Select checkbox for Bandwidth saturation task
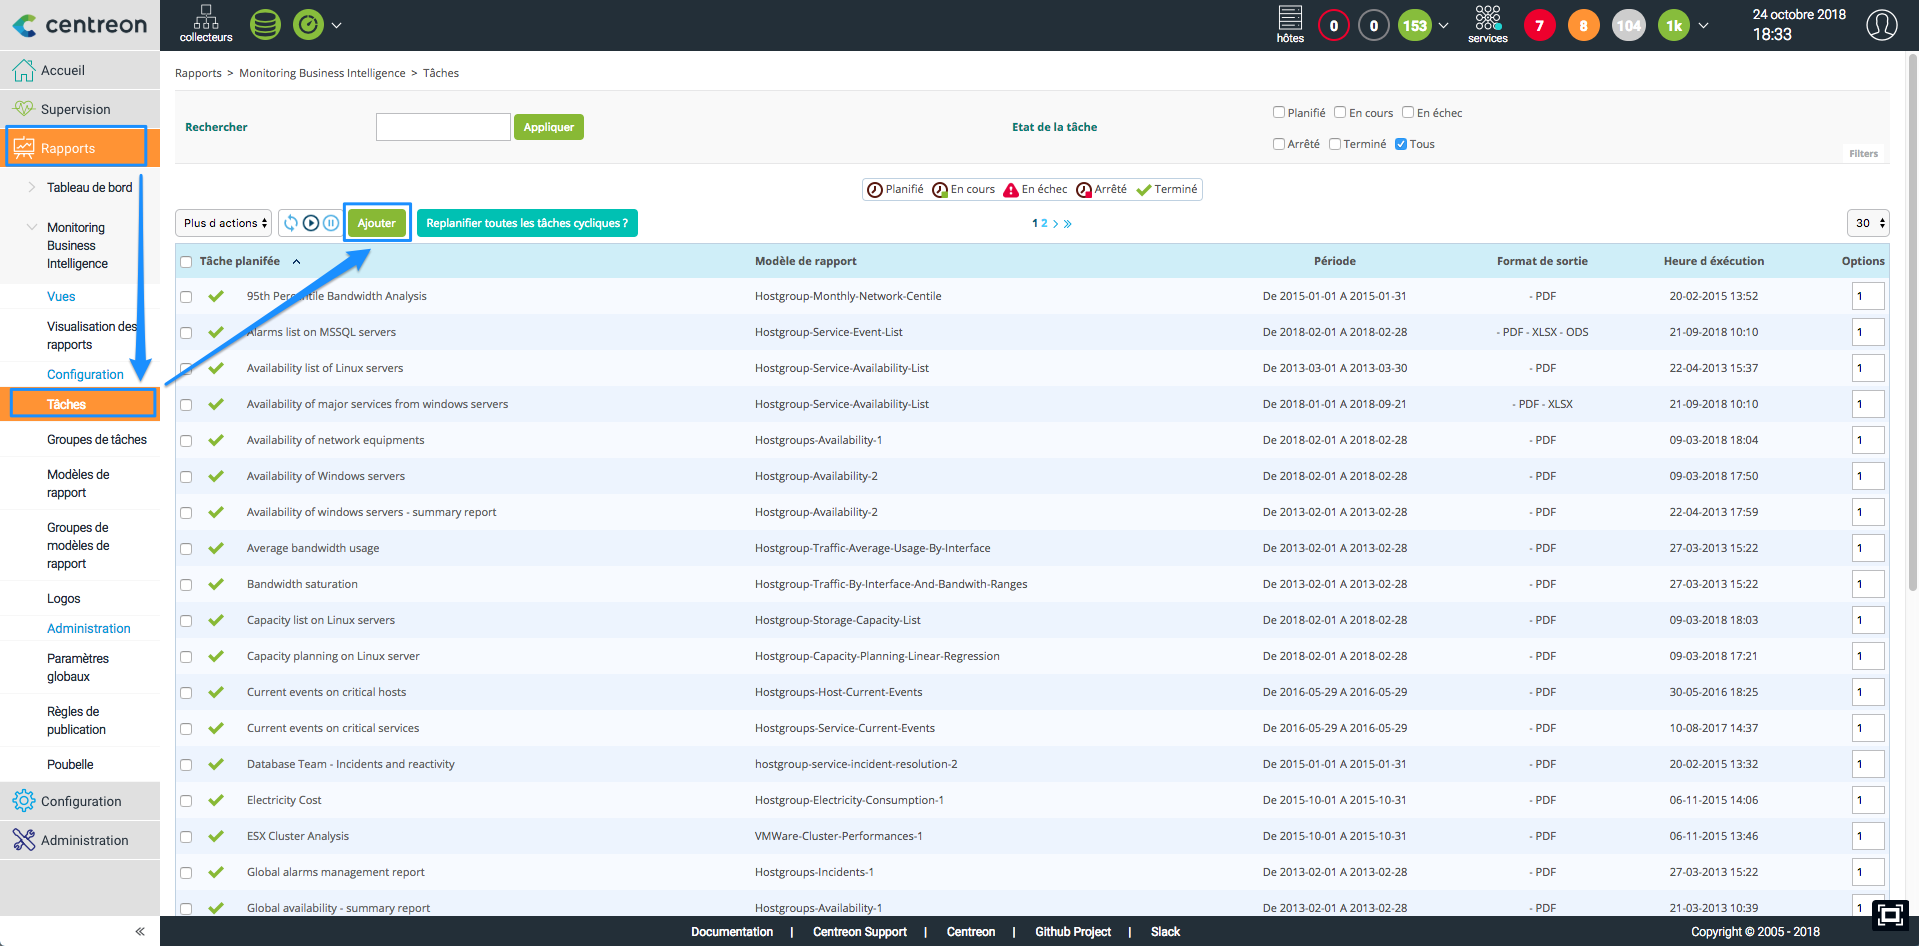The image size is (1919, 946). click(186, 585)
